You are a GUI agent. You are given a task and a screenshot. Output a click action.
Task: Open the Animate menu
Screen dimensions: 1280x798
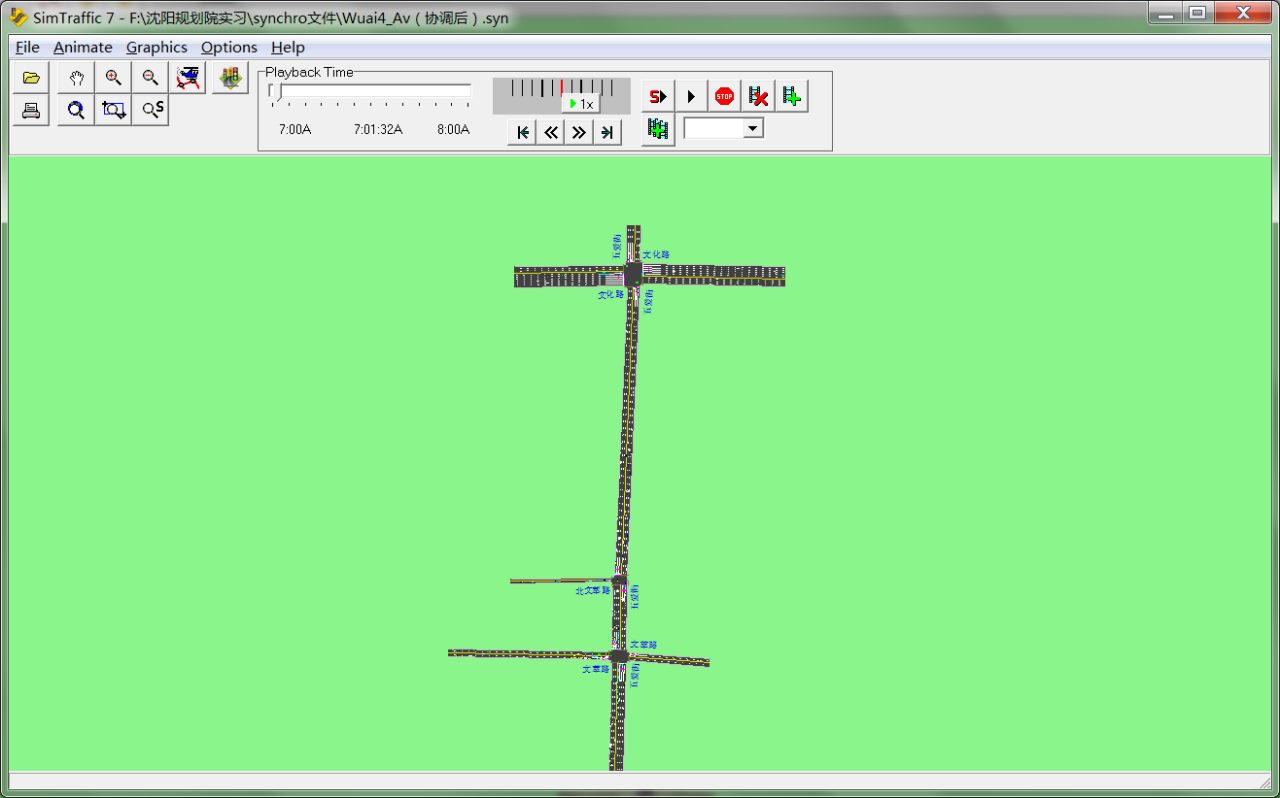pos(82,47)
